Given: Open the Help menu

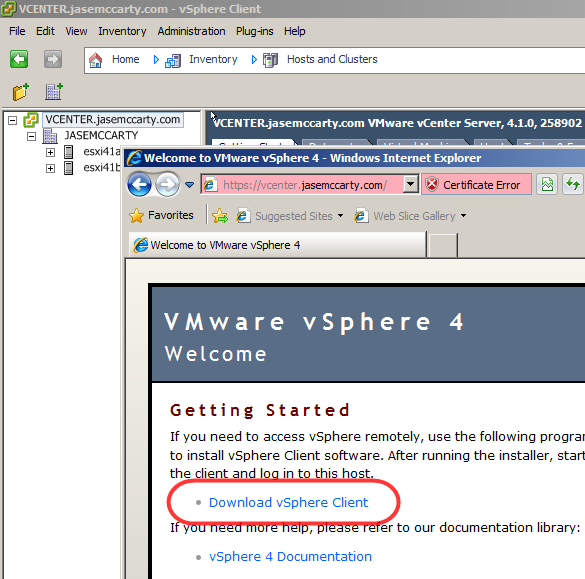Looking at the screenshot, I should pos(295,31).
